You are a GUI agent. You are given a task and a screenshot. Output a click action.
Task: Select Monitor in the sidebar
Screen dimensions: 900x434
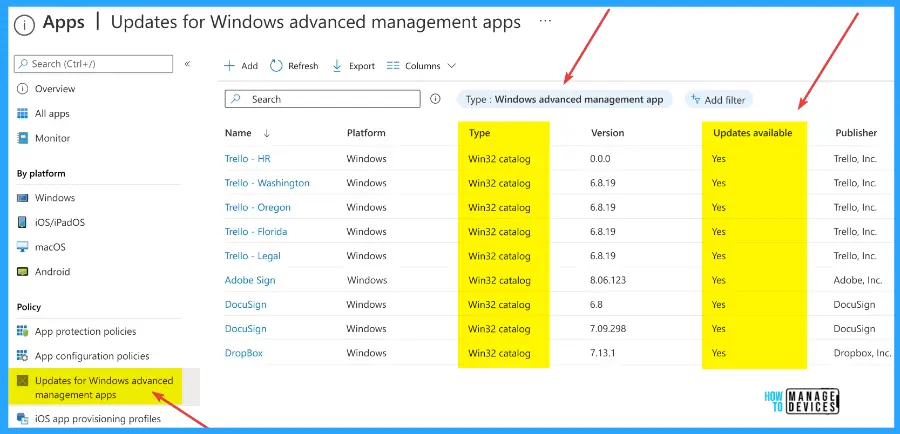coord(52,138)
